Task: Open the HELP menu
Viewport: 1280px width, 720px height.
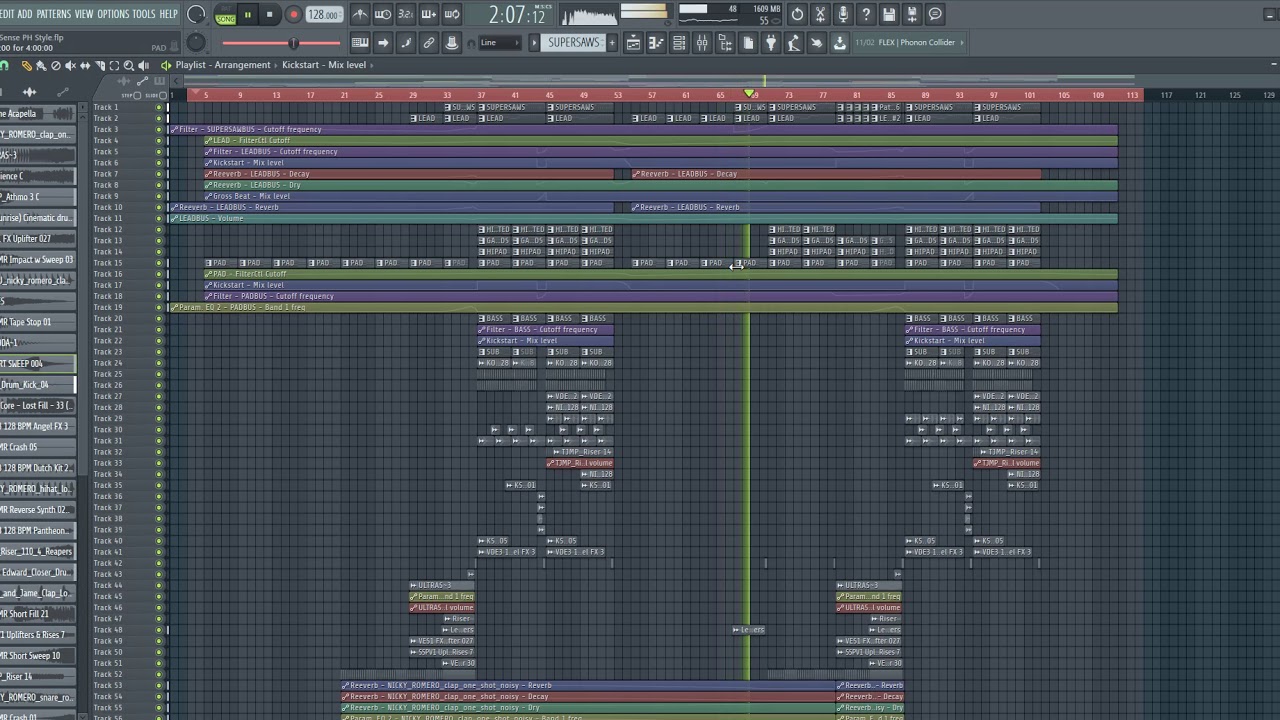Action: 169,14
